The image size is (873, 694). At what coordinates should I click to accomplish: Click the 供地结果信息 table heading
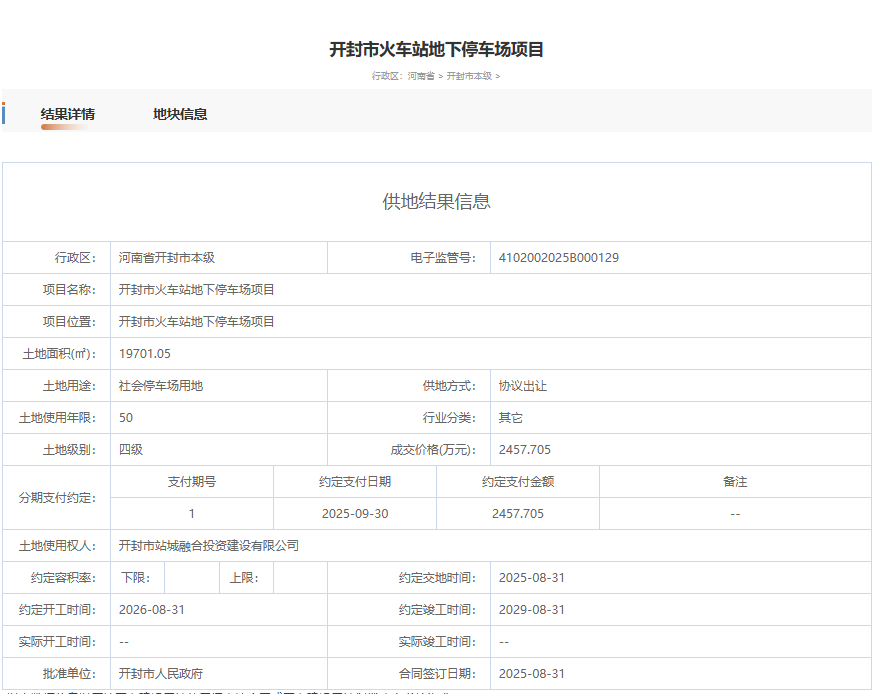(436, 201)
